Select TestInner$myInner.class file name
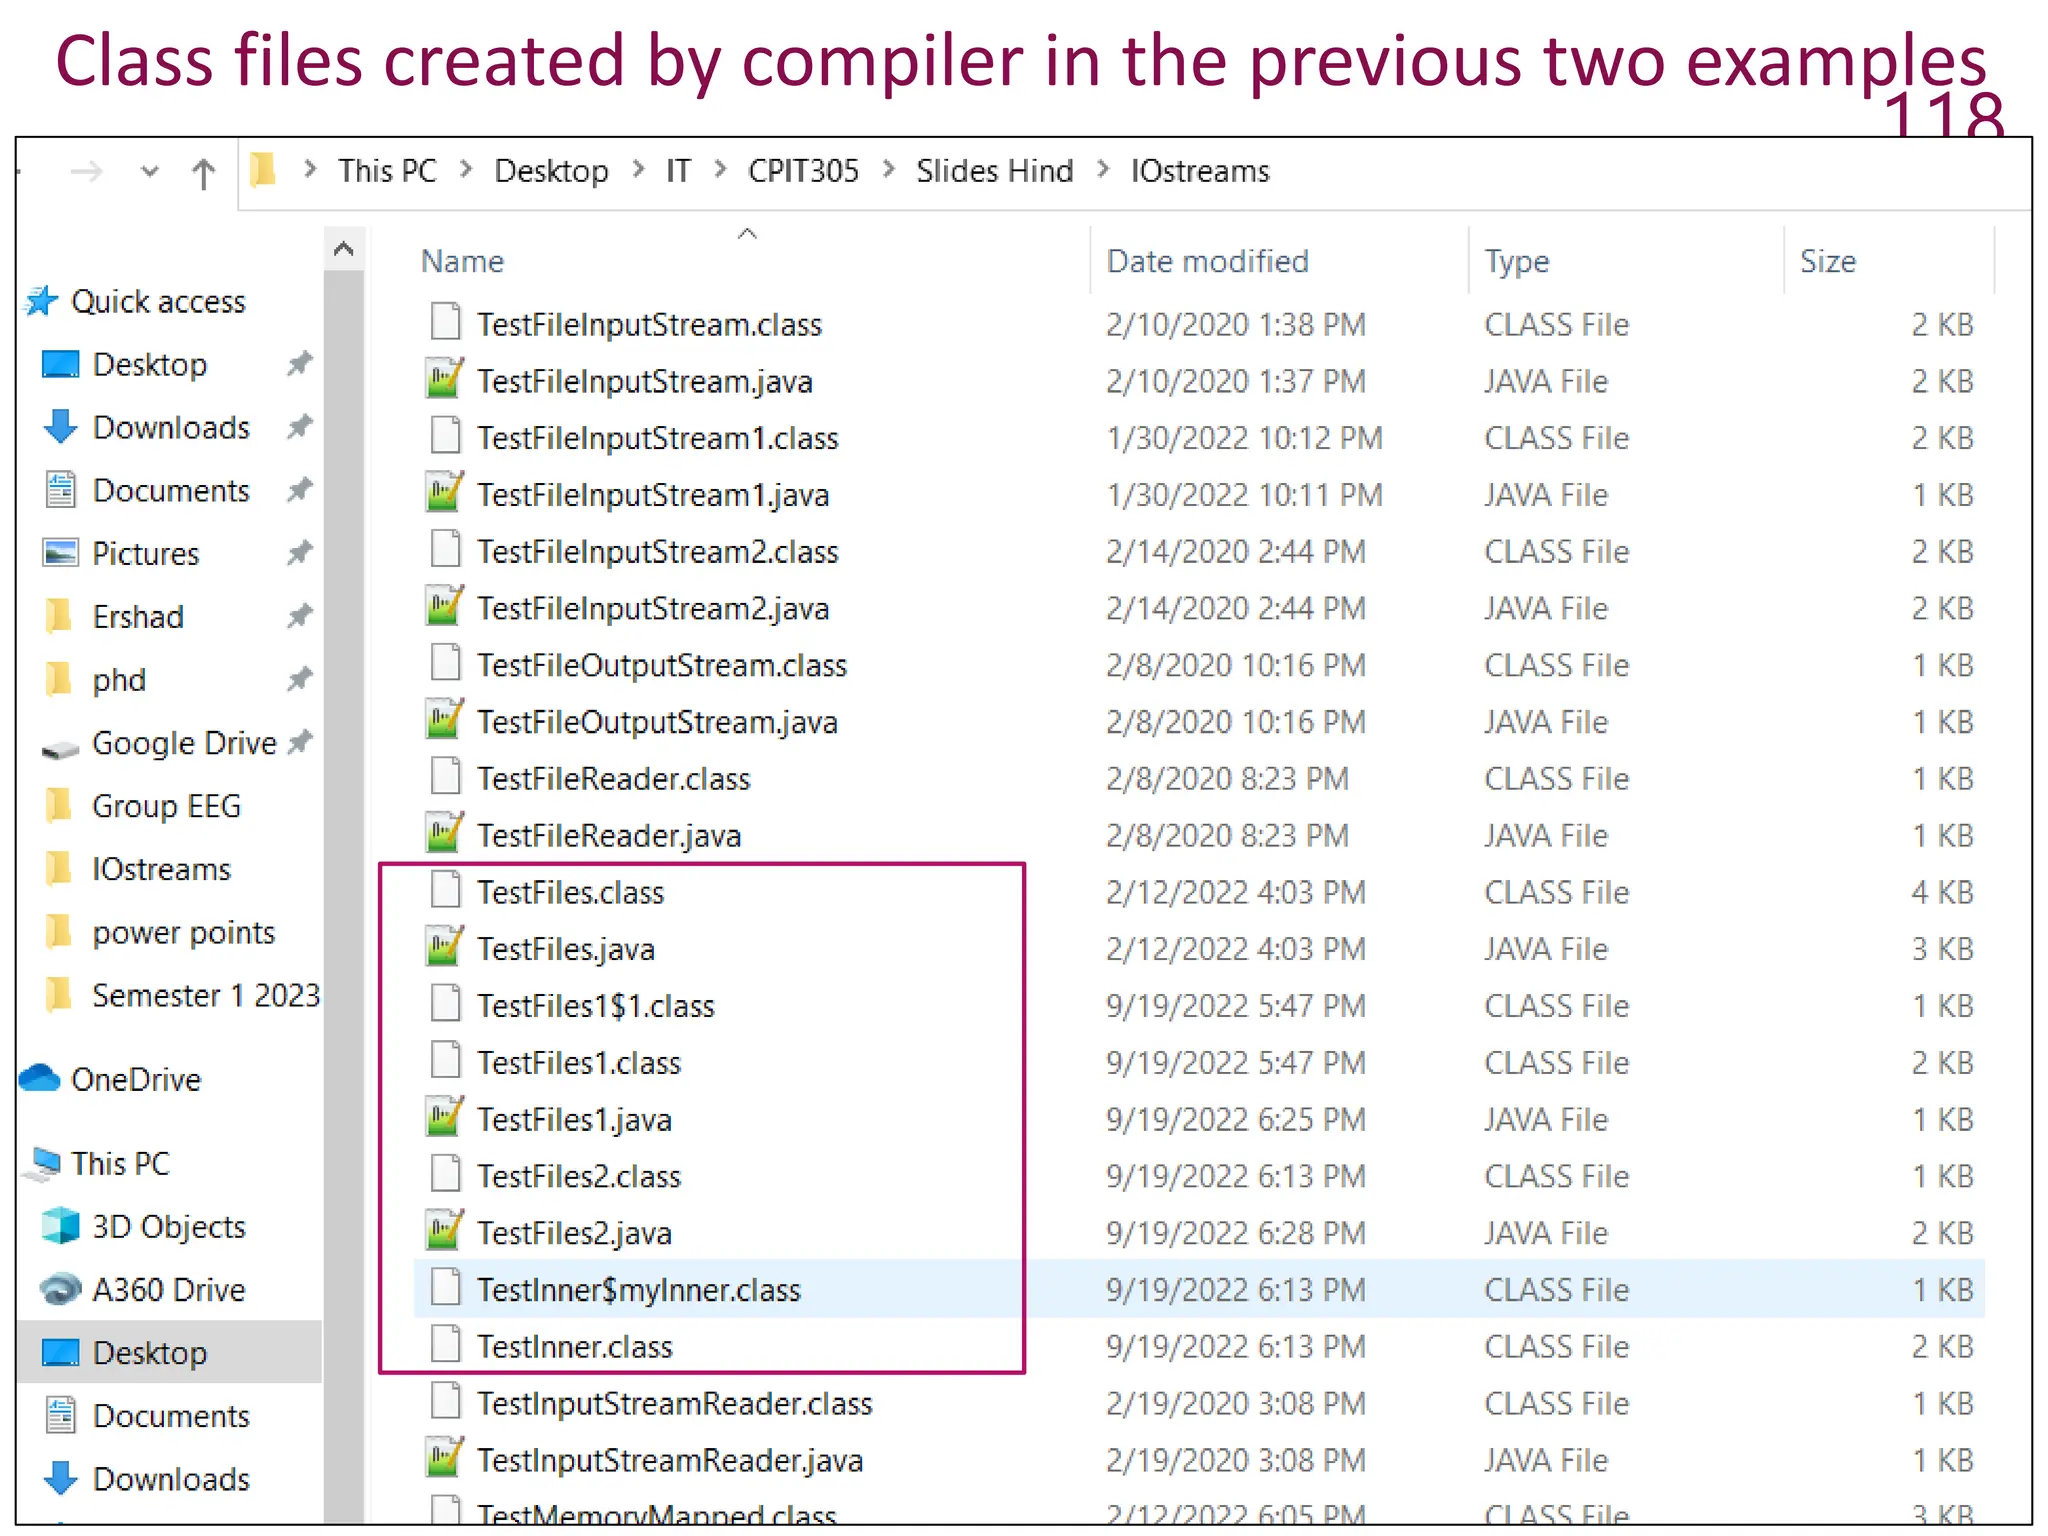The height and width of the screenshot is (1536, 2048). [638, 1290]
